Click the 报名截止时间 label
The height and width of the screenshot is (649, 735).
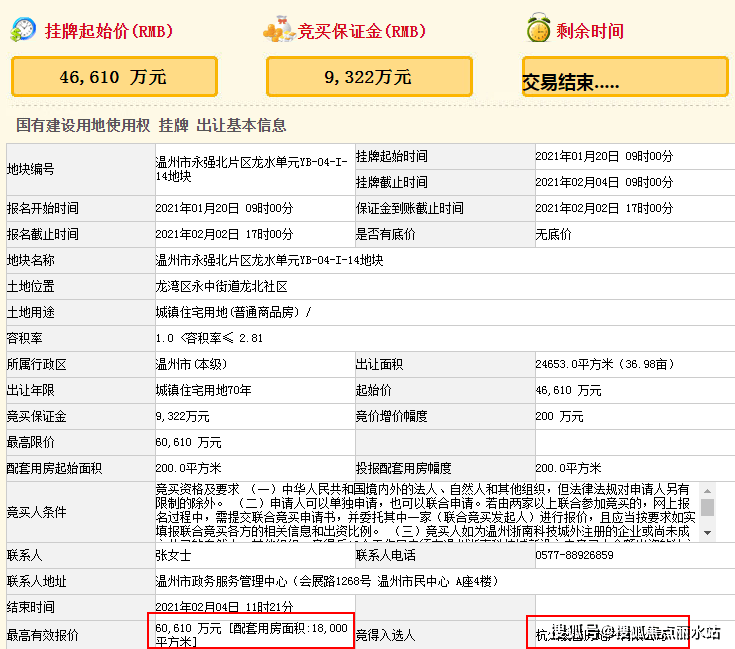coord(43,234)
